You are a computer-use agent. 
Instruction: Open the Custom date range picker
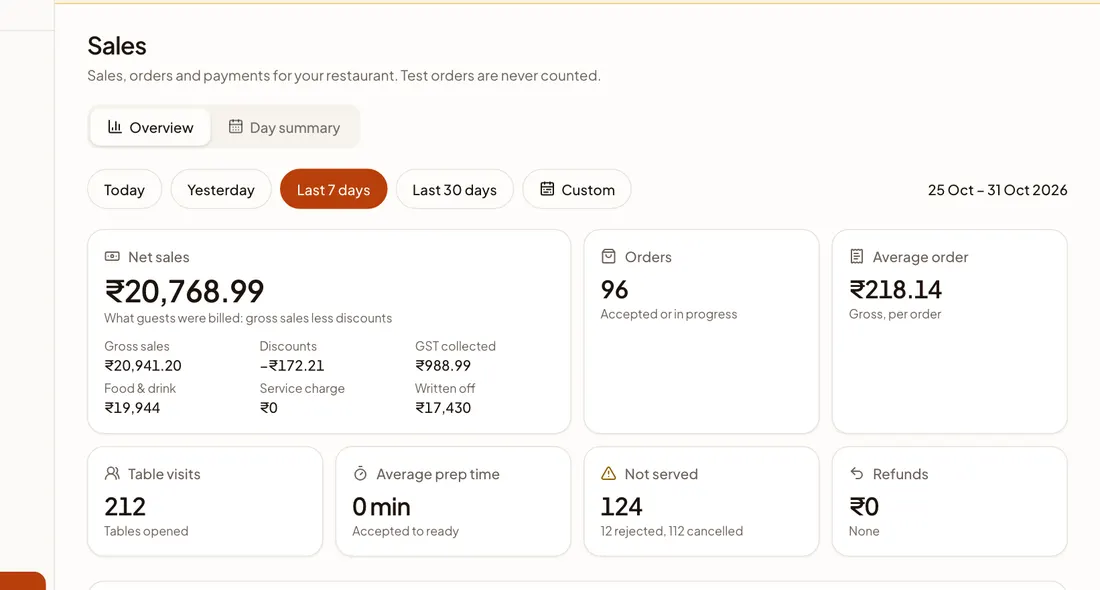click(577, 189)
